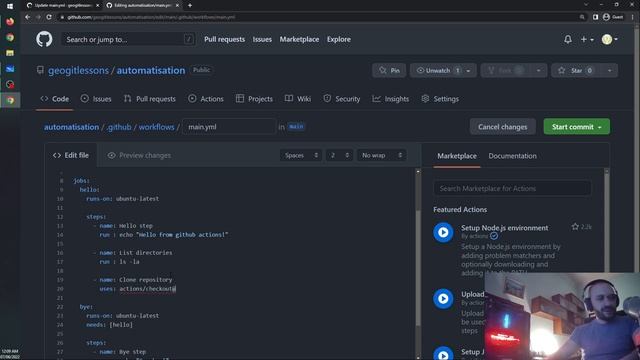Star the automatisation repository
This screenshot has width=640, height=360.
[x=576, y=70]
